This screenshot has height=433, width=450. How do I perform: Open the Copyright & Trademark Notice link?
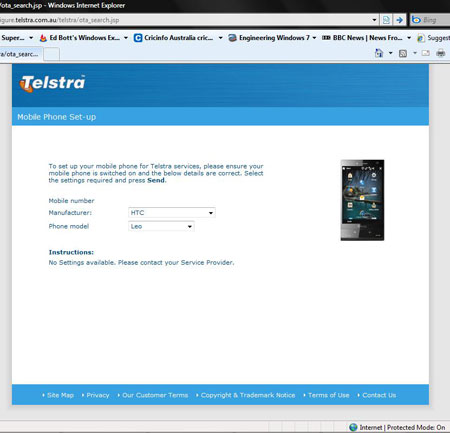click(248, 395)
